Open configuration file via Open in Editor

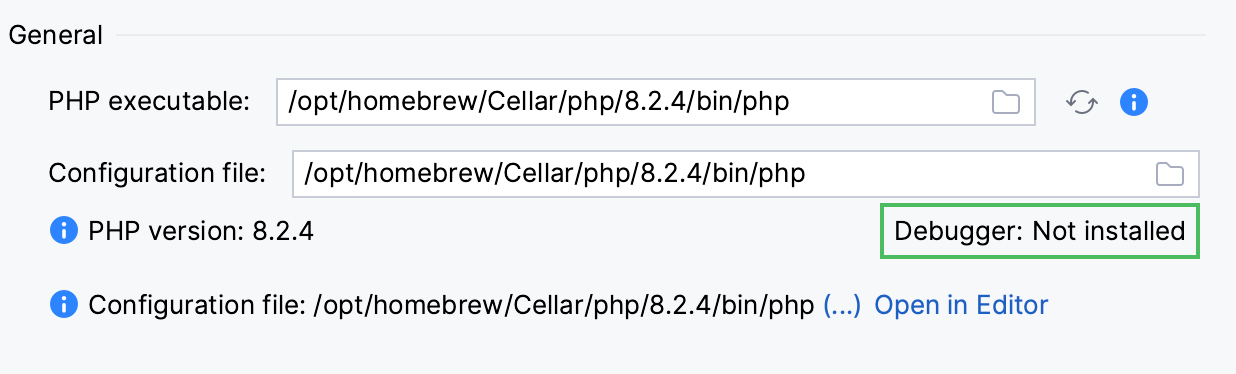coord(961,305)
